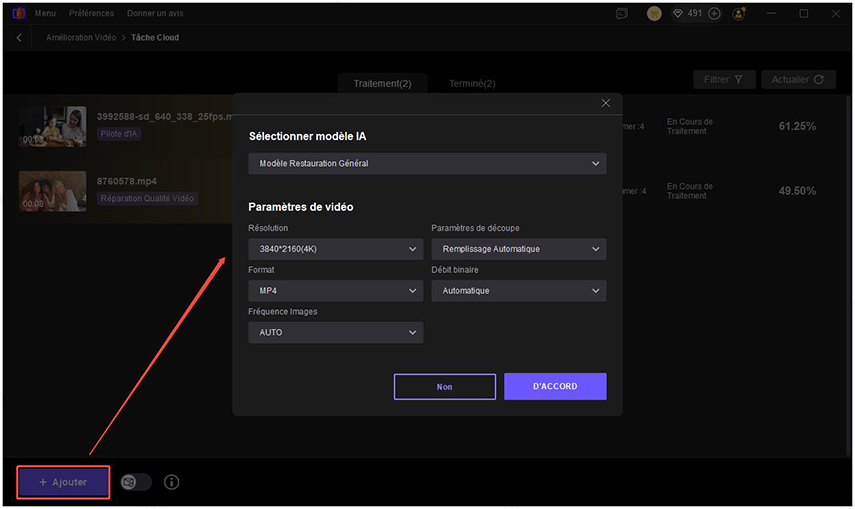Open the Préférences menu
The height and width of the screenshot is (509, 855).
(92, 14)
